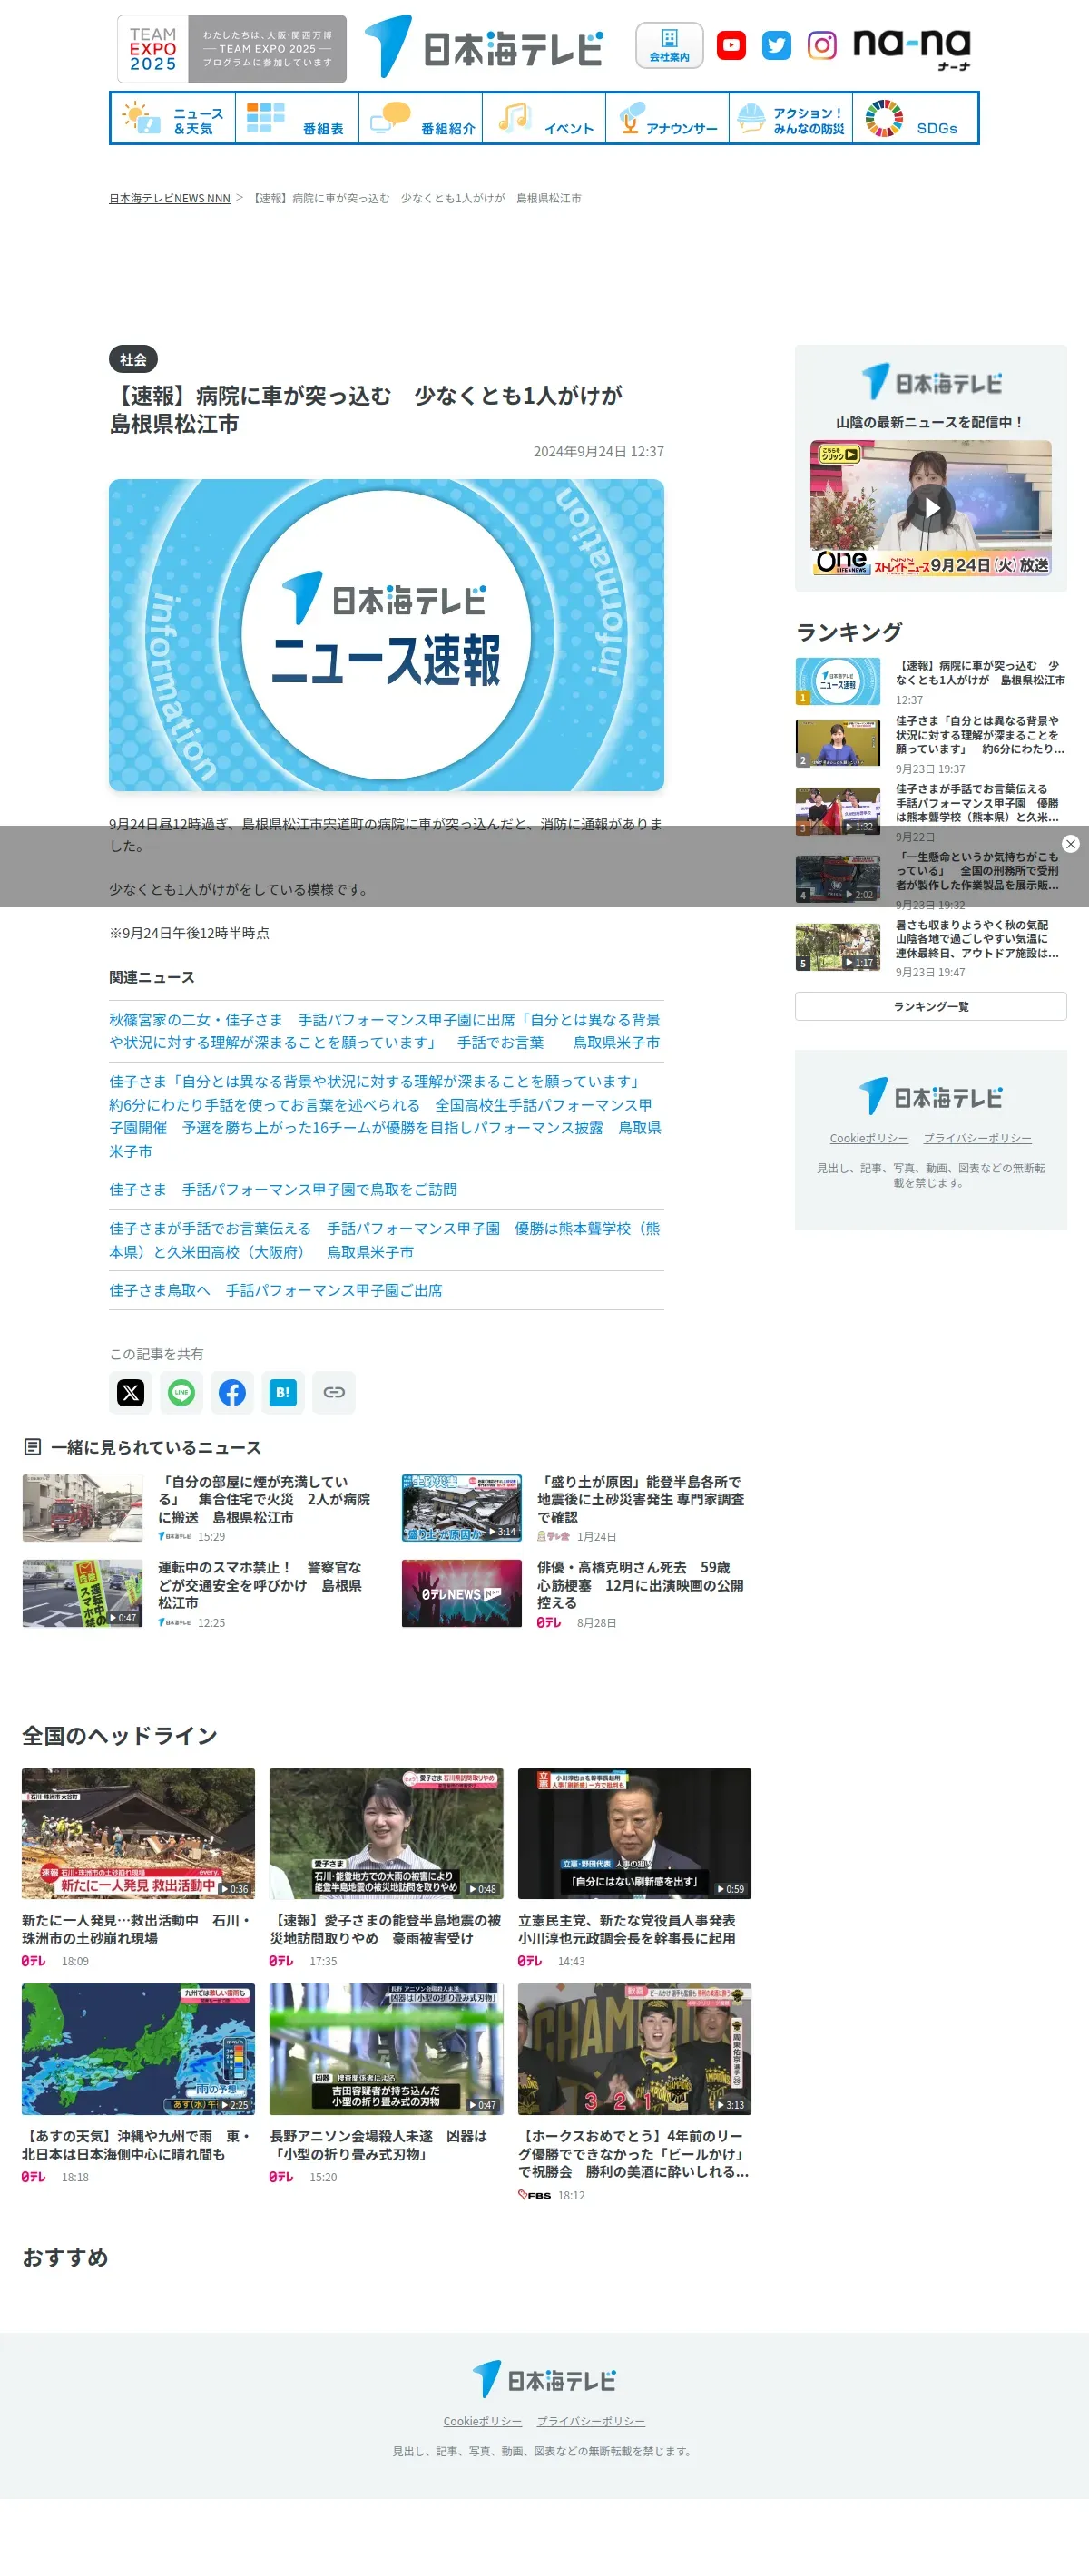Open SDGs menu item
Screen dimensions: 1089x2576
coord(915,119)
